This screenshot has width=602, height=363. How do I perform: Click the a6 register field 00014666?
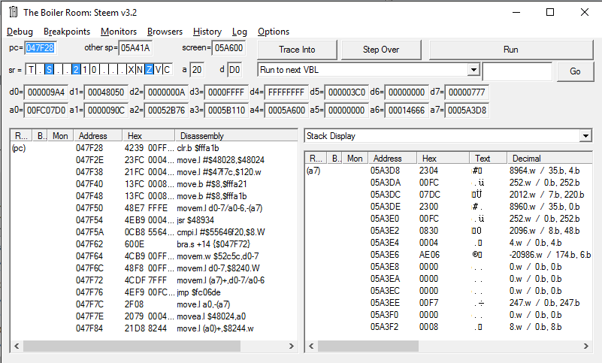click(x=406, y=111)
